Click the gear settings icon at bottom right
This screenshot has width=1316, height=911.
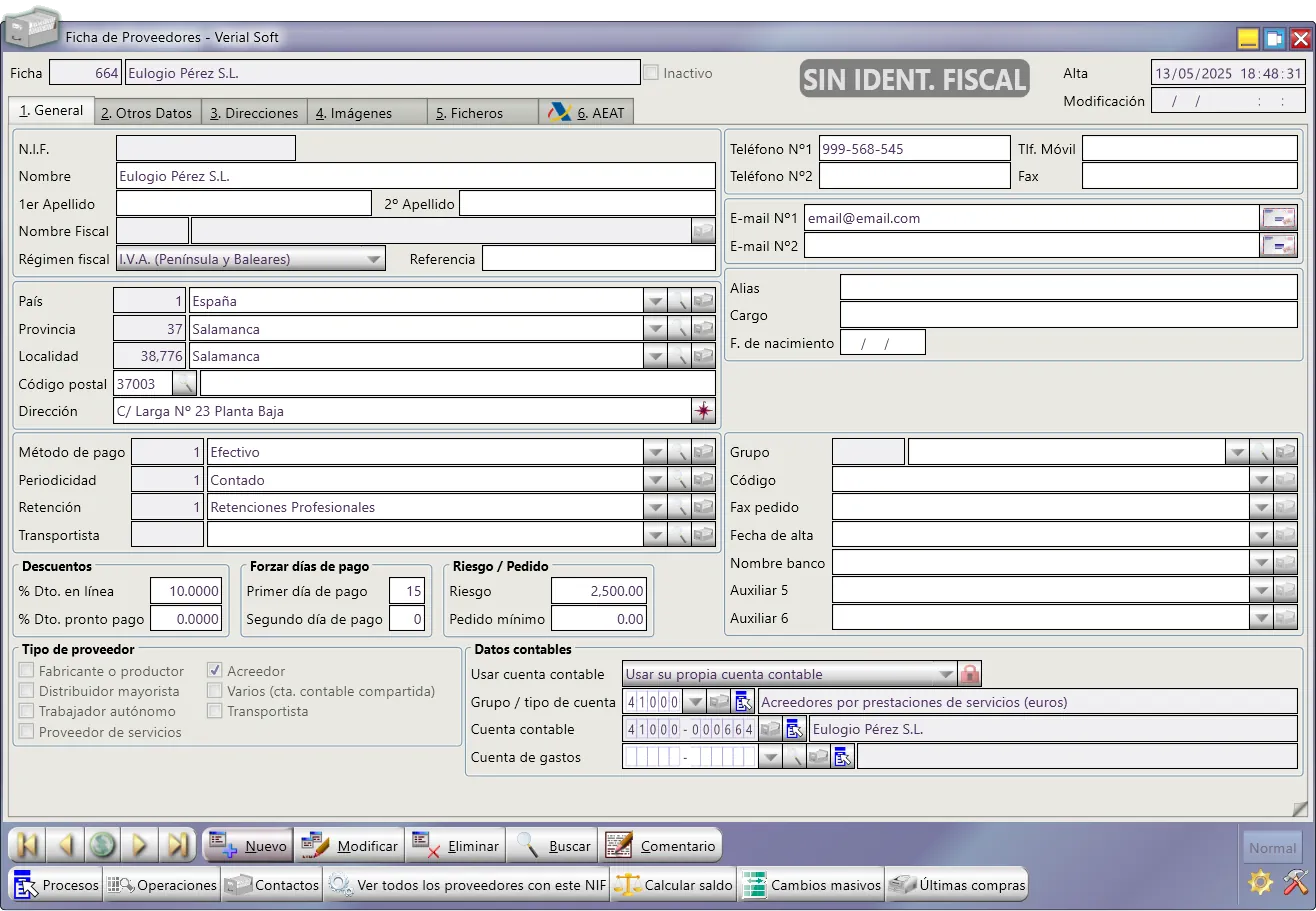click(x=1260, y=882)
